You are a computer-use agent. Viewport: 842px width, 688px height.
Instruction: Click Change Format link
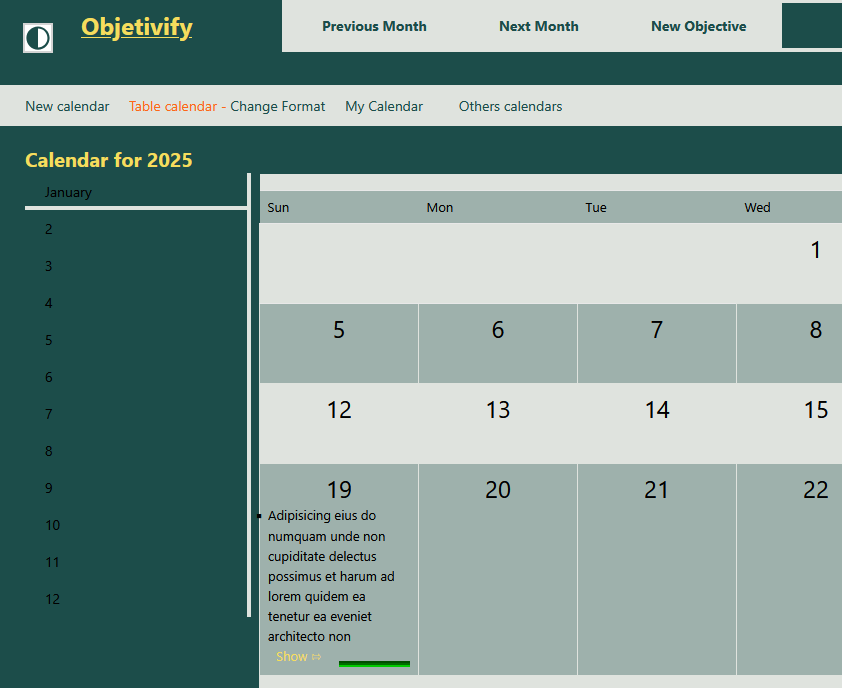point(278,106)
